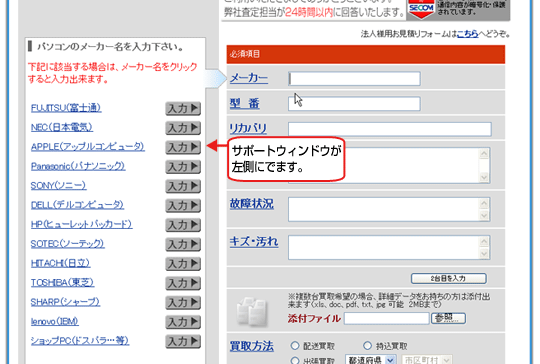Click the 買取方法 label link

pyautogui.click(x=252, y=346)
